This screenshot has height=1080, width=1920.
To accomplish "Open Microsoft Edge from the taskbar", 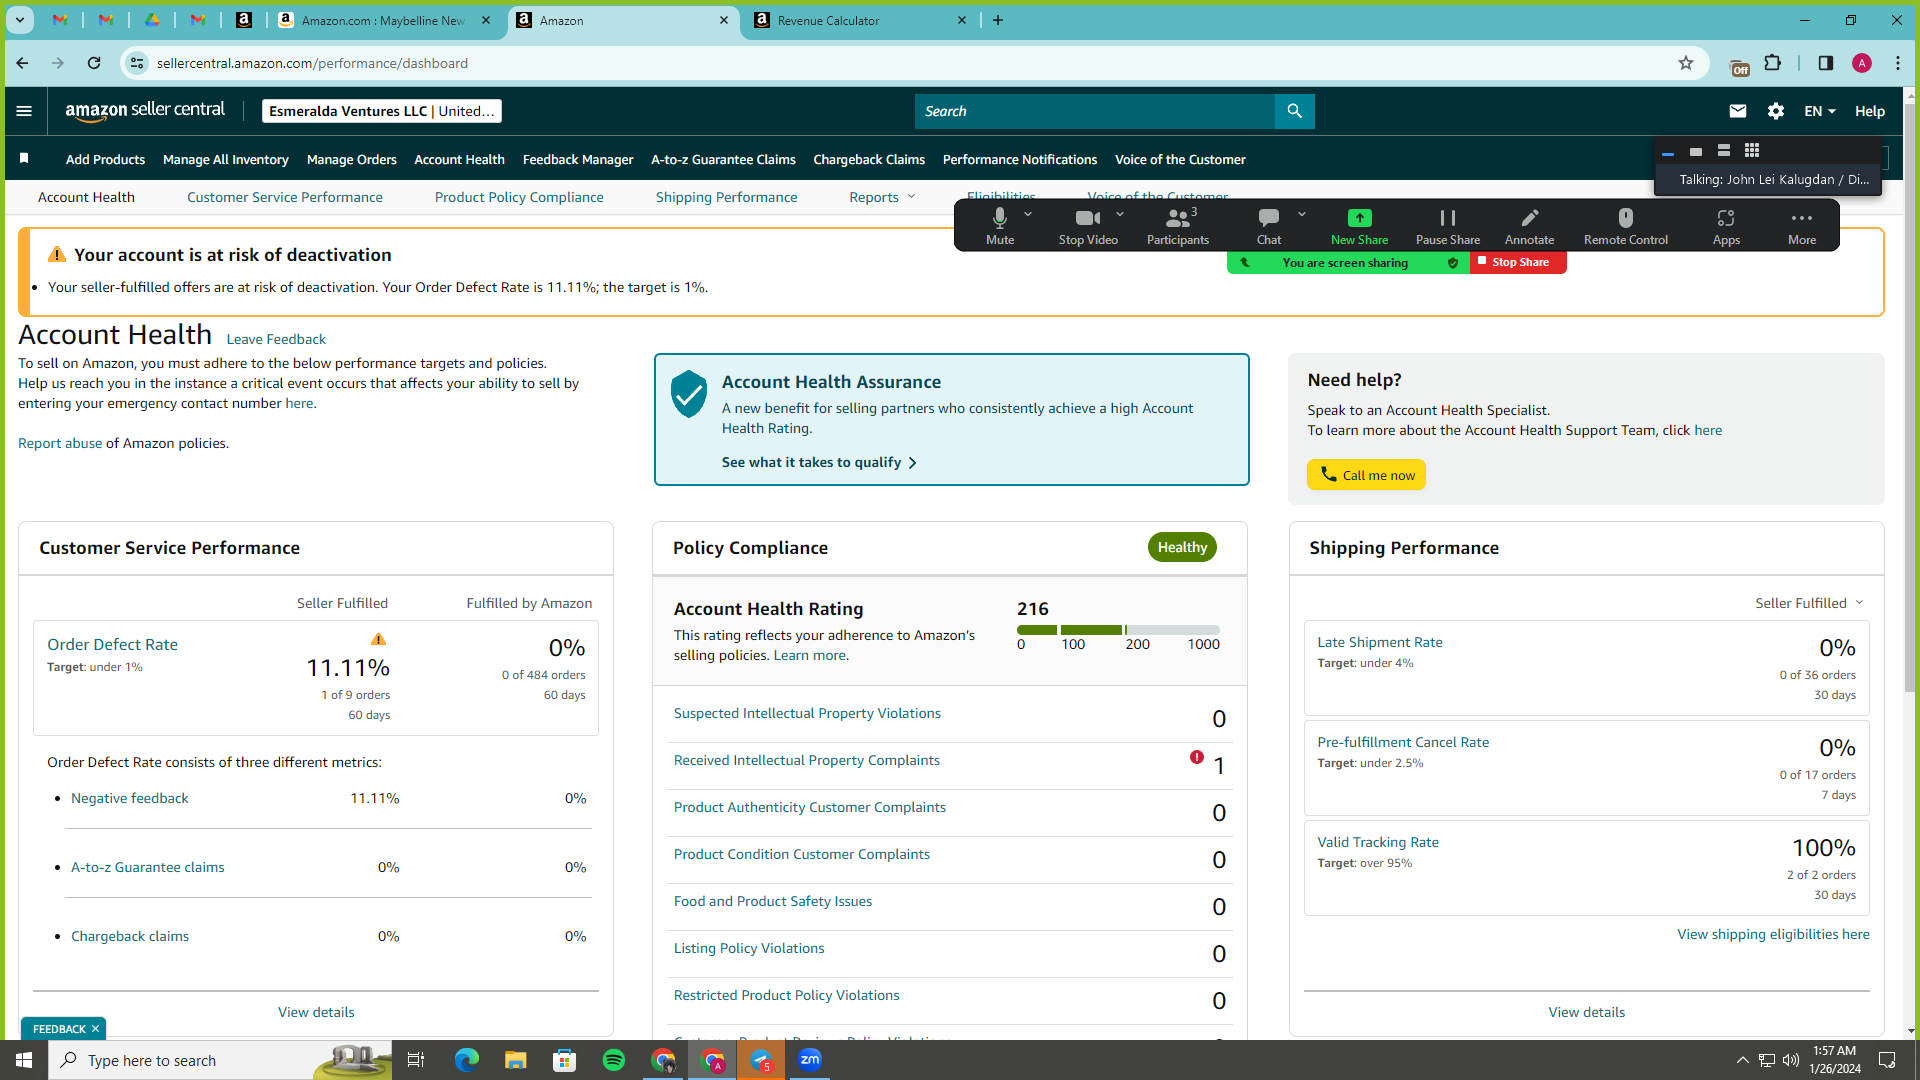I will pos(466,1060).
